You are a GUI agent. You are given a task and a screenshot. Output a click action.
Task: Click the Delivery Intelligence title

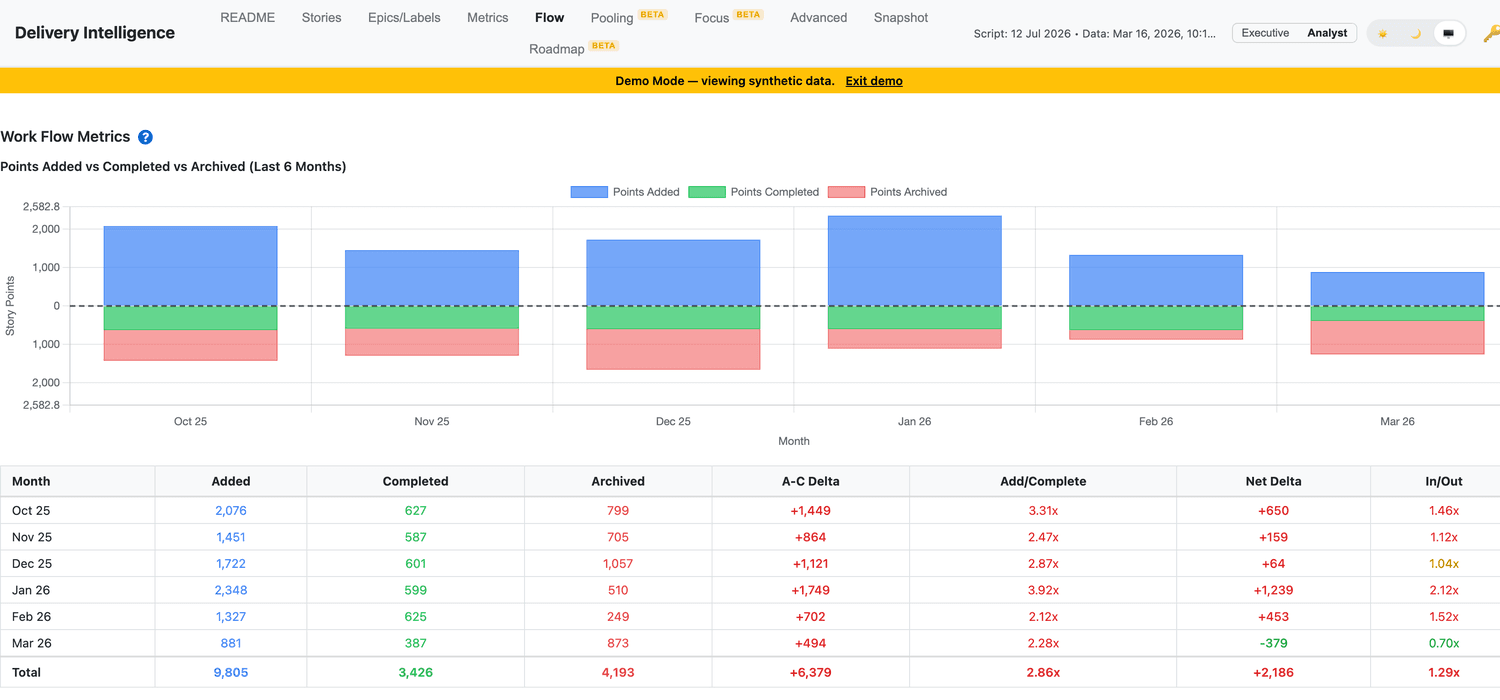[95, 33]
